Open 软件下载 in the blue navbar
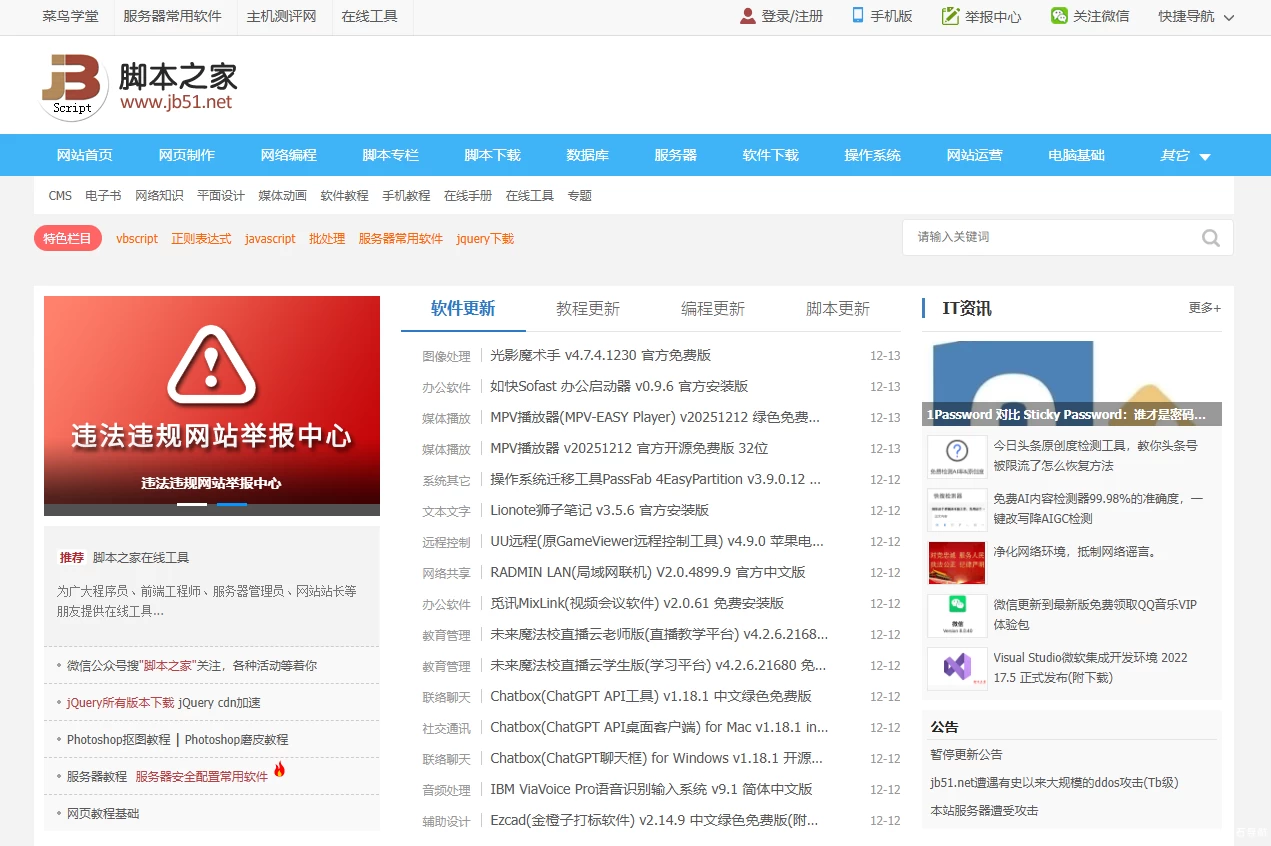 770,156
